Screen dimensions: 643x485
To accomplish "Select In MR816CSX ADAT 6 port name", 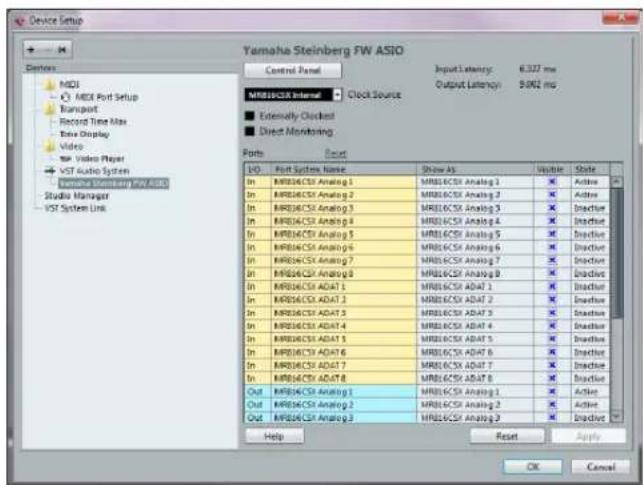I will point(344,352).
